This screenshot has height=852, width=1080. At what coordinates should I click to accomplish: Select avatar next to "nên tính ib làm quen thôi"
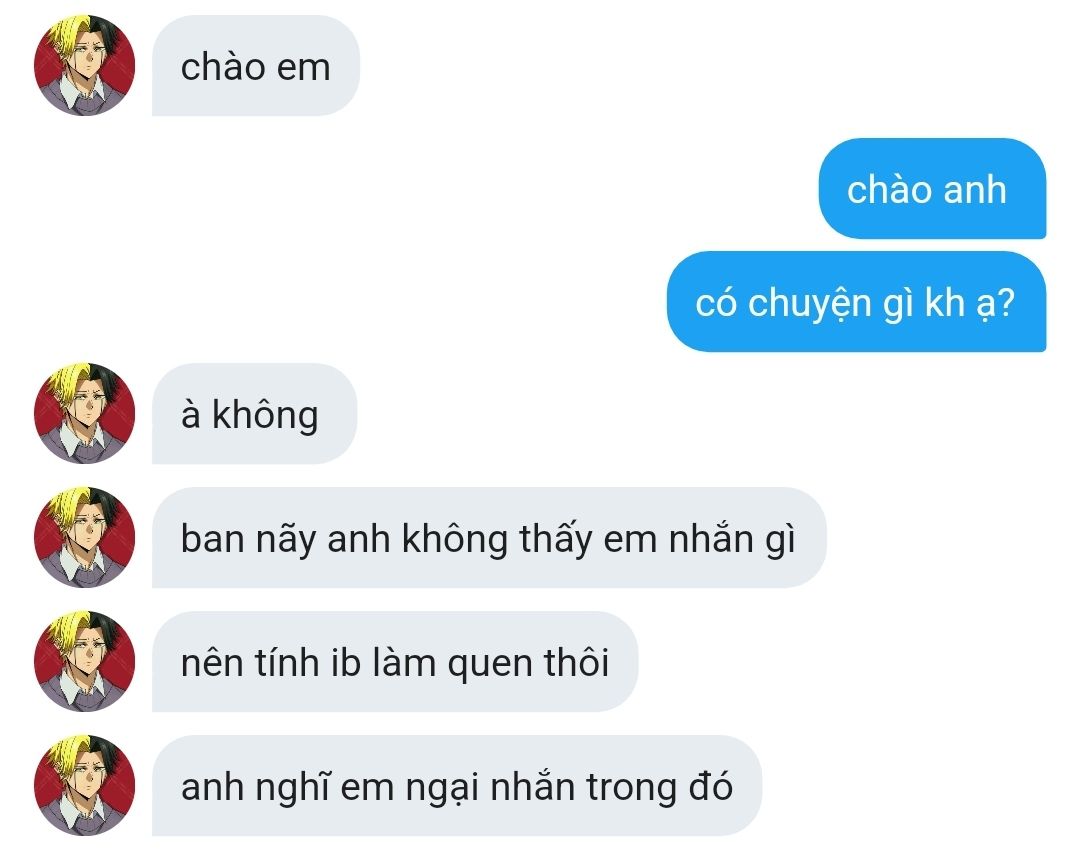(84, 661)
